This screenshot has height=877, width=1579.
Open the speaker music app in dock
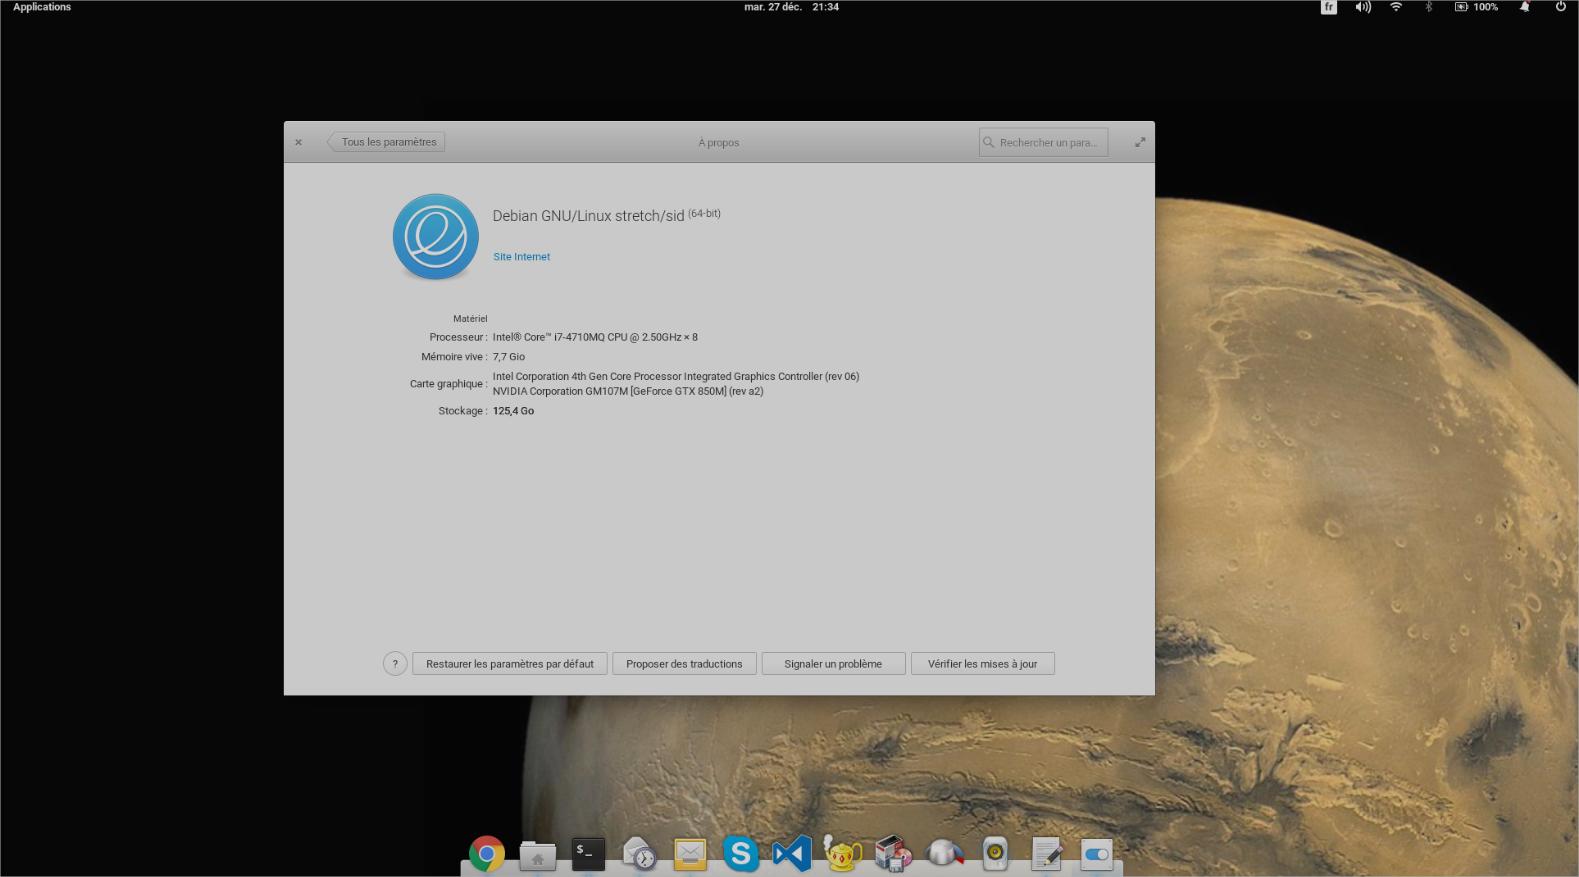(x=995, y=854)
